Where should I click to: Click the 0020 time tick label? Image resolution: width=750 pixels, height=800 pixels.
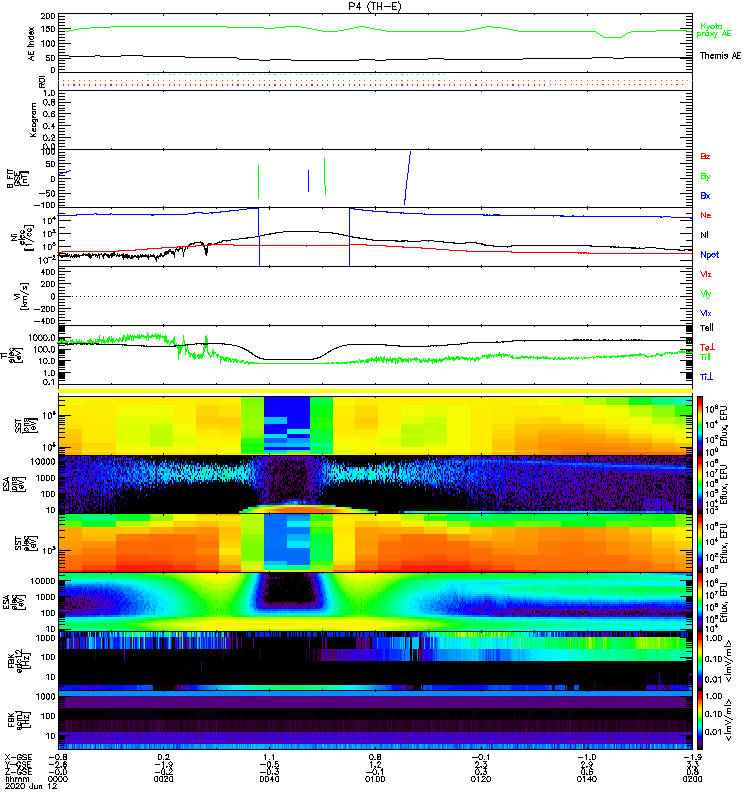pyautogui.click(x=163, y=779)
